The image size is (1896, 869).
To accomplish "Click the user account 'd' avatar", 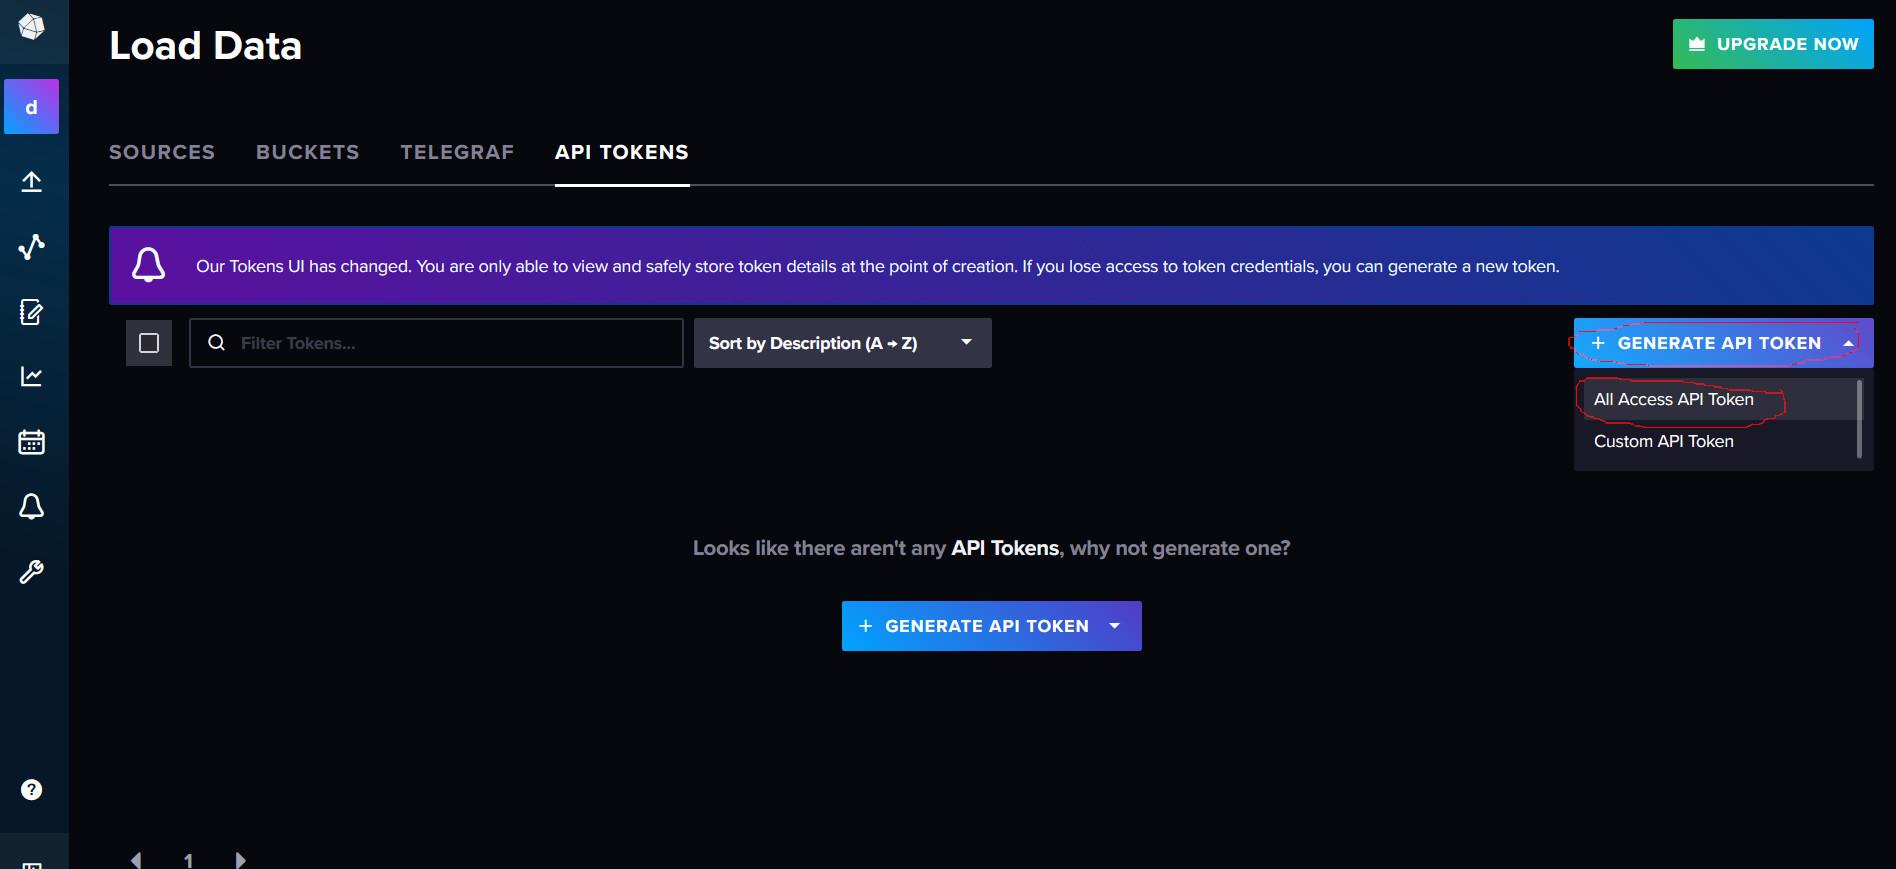I will coord(32,107).
